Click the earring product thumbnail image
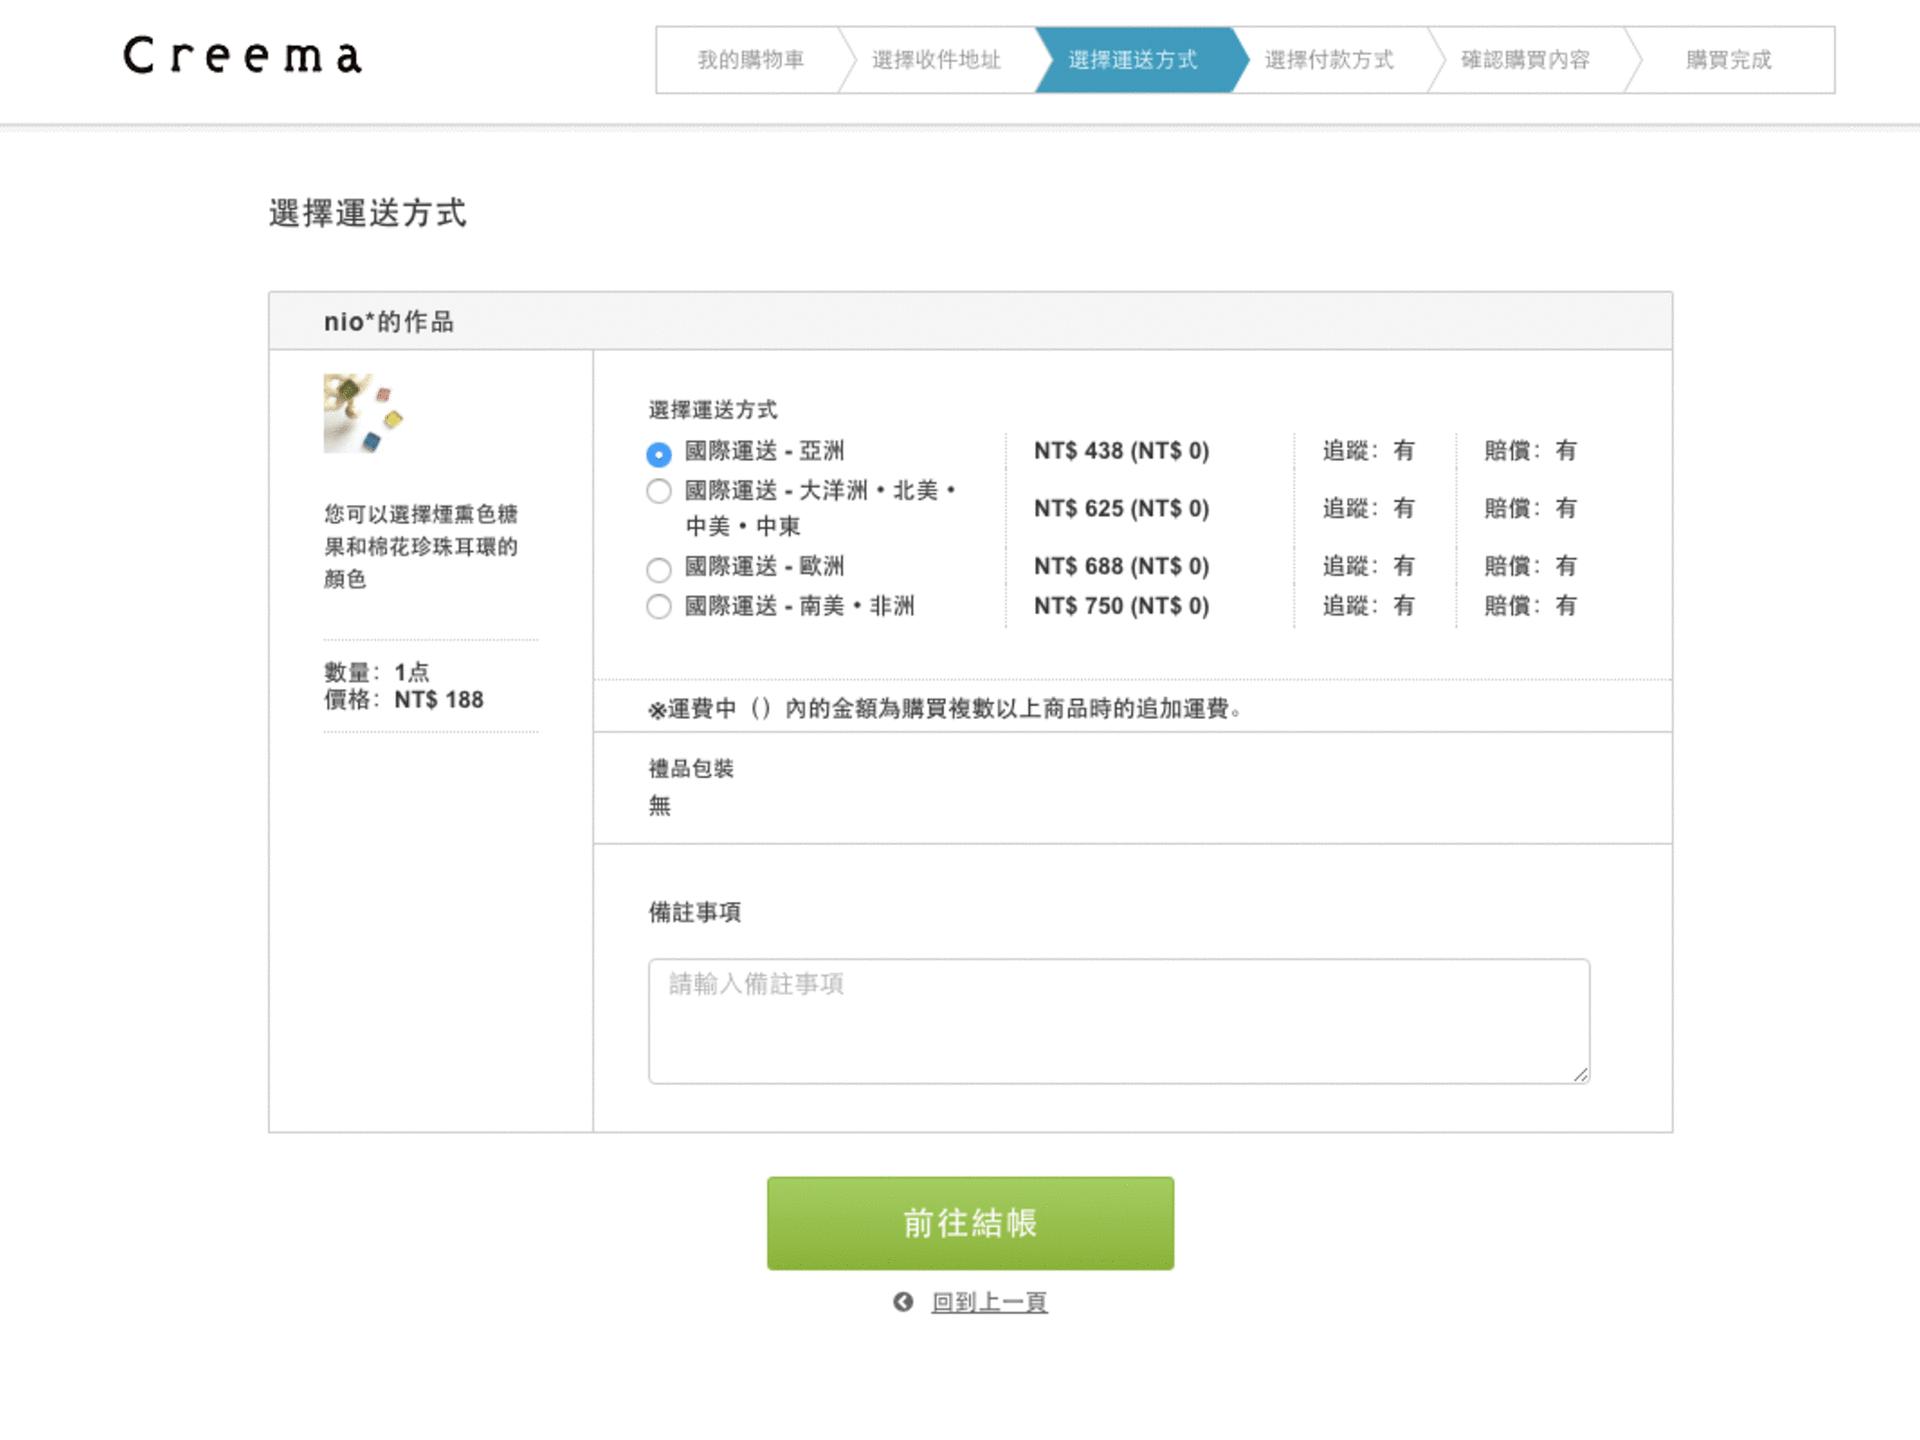Viewport: 1920px width, 1440px height. click(363, 413)
